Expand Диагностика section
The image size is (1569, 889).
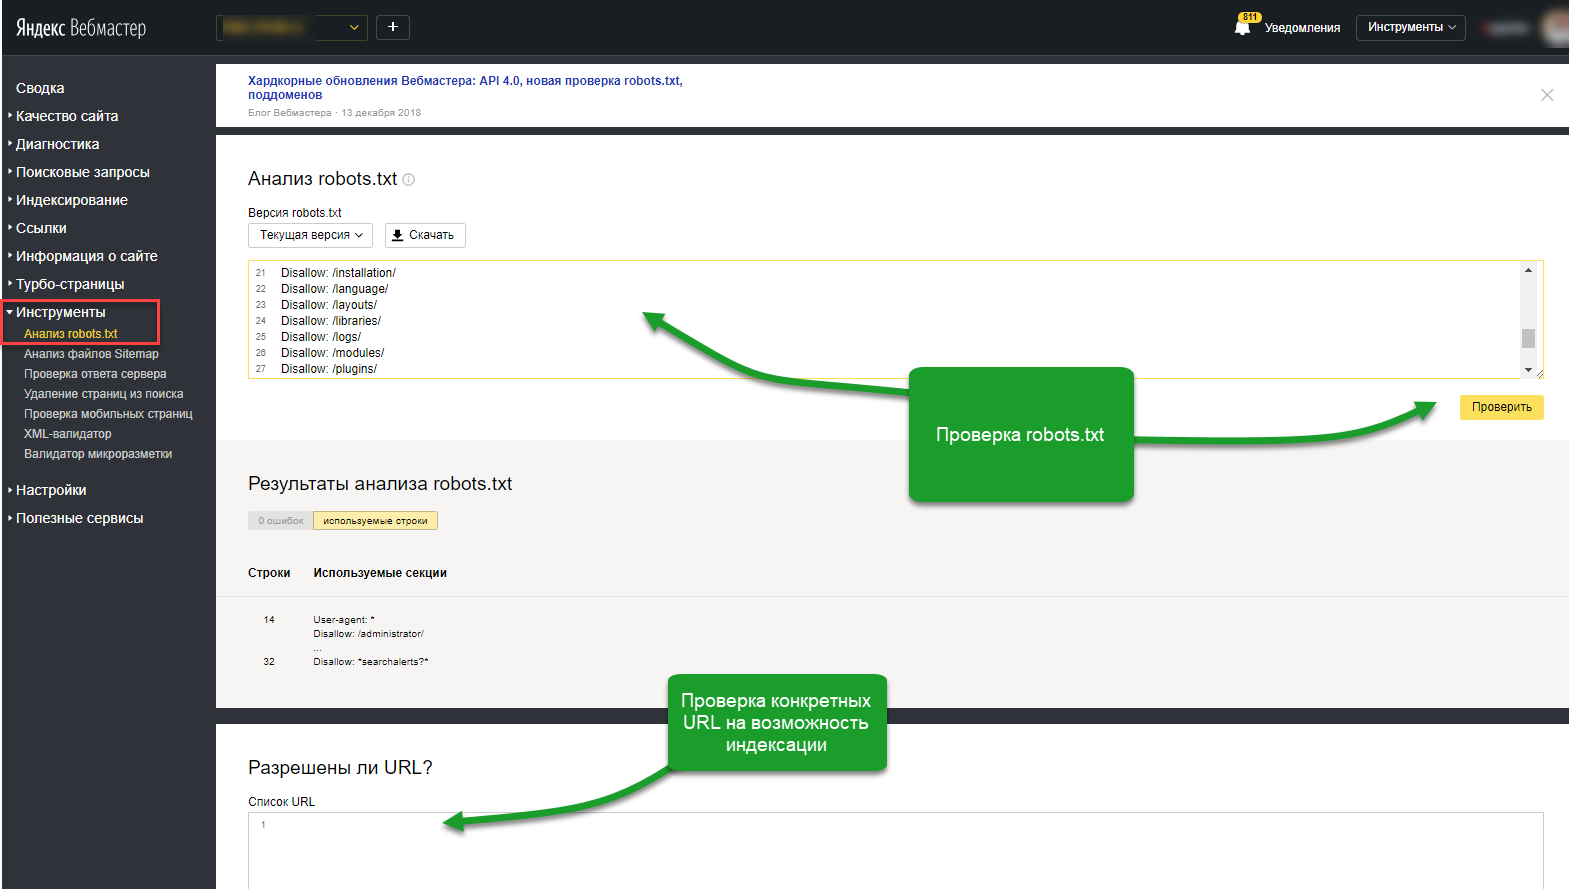coord(57,144)
